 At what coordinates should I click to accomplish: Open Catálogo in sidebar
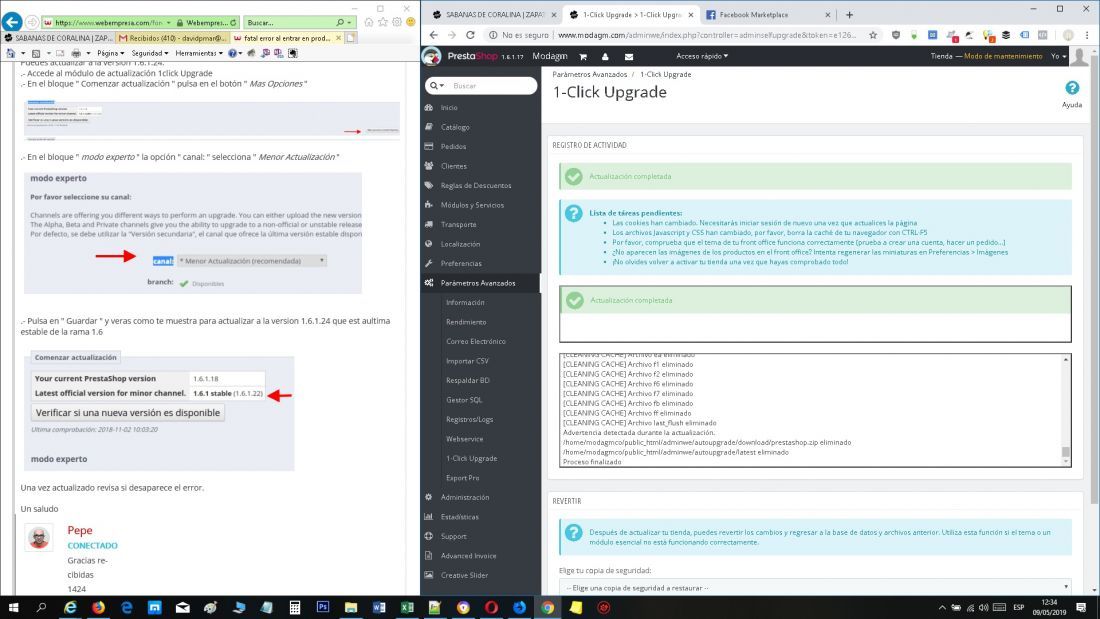[455, 127]
